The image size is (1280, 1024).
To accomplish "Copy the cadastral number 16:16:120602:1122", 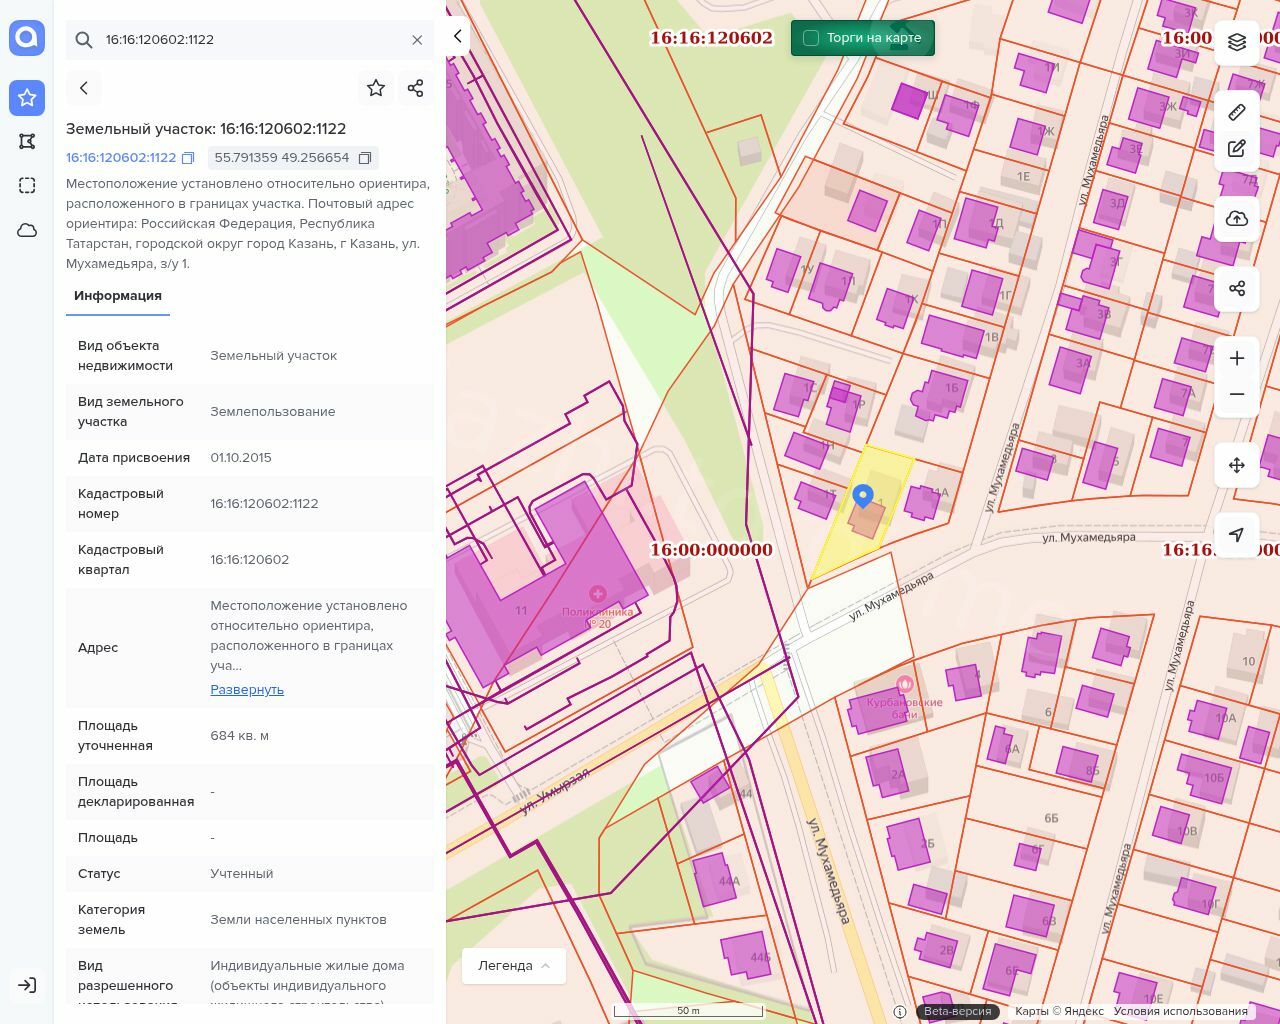I will (188, 158).
